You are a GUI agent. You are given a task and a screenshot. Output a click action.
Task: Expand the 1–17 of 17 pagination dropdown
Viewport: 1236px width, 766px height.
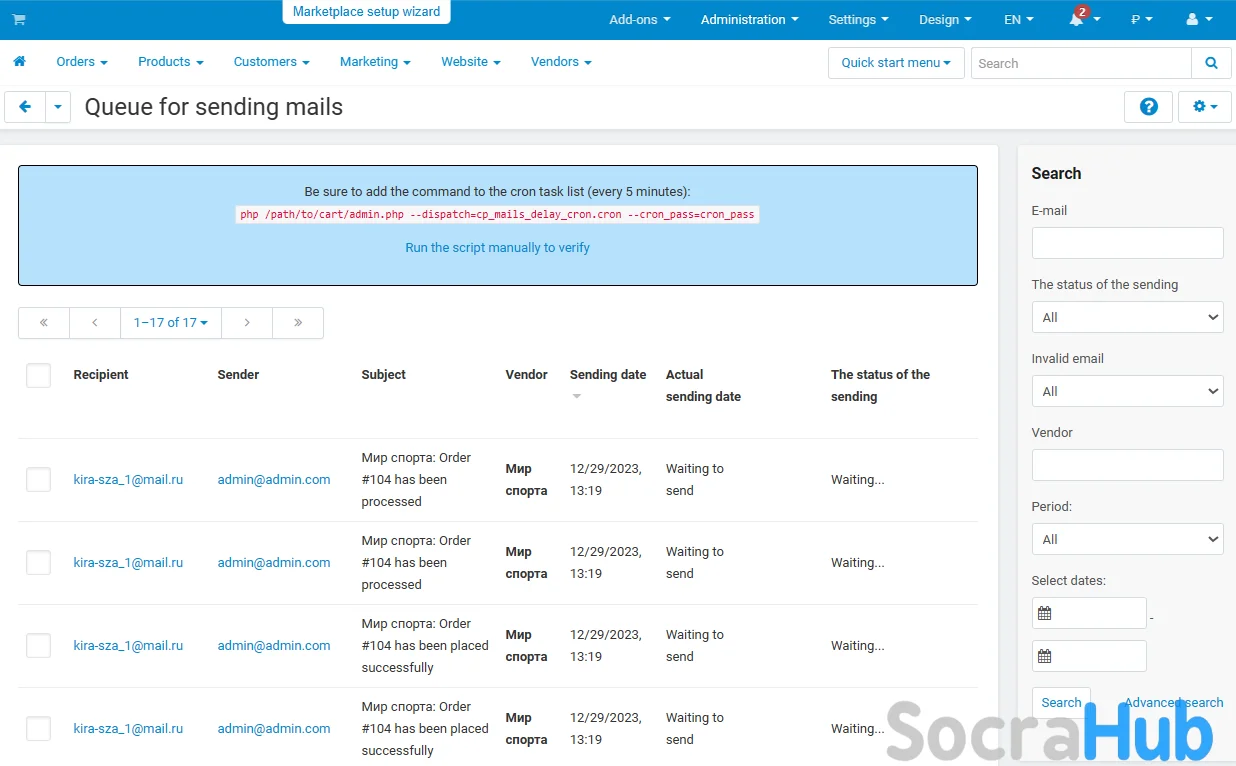click(x=170, y=323)
